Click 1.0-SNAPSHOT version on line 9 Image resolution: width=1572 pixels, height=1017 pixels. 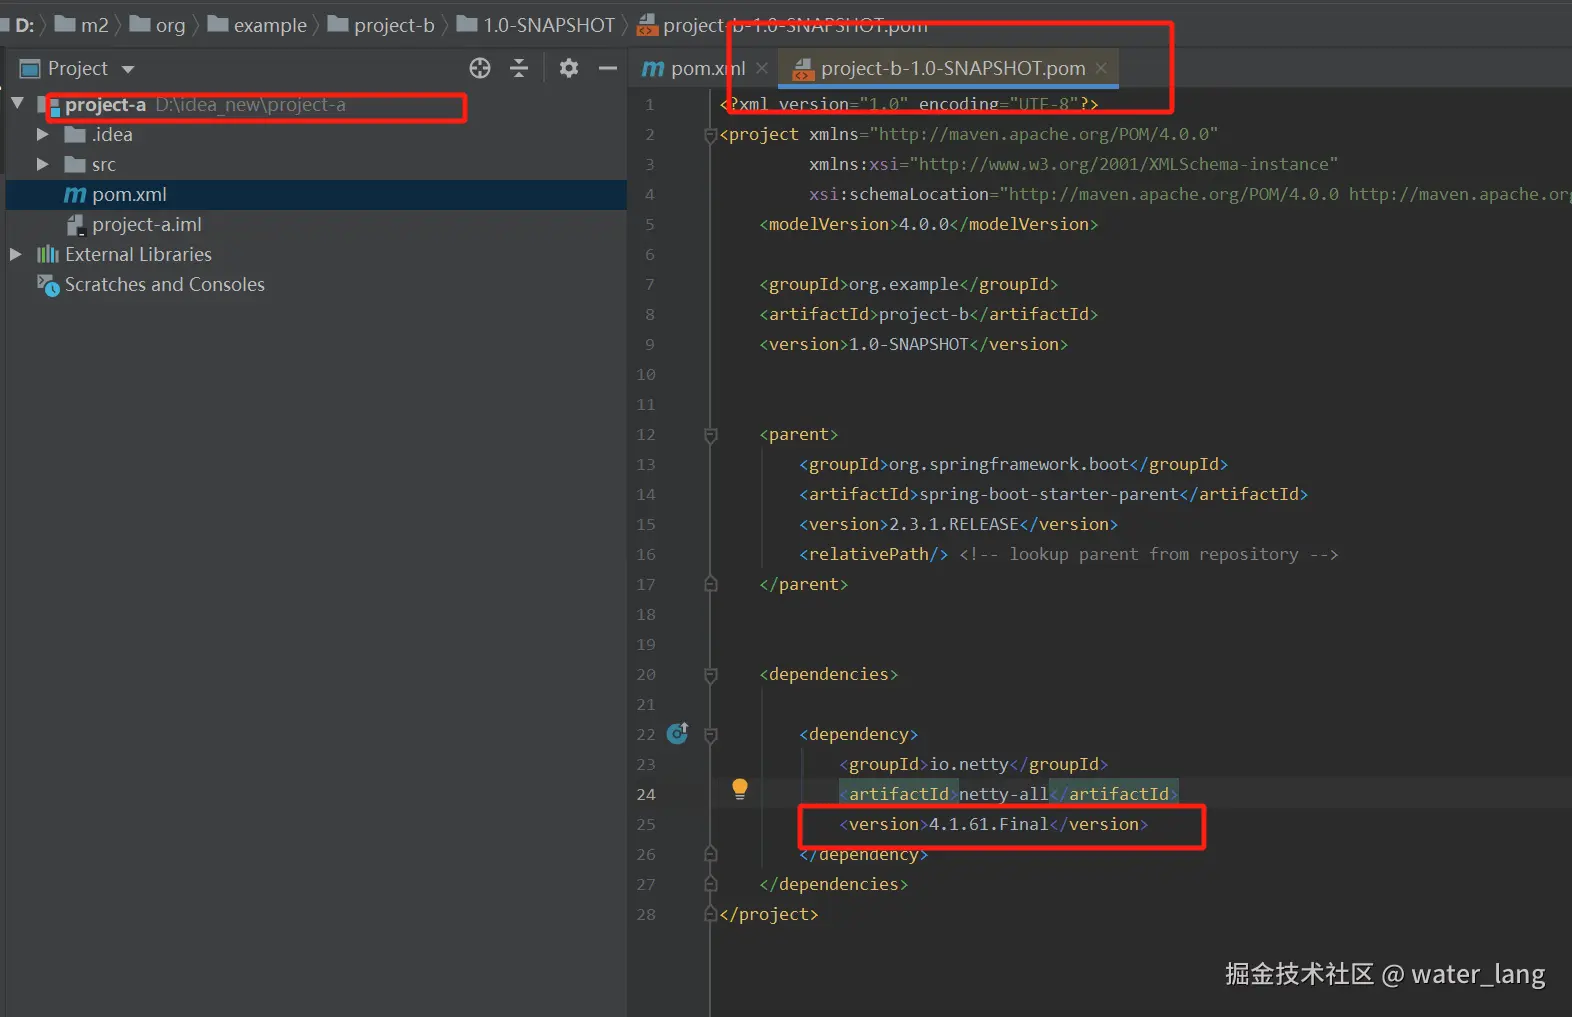point(909,344)
